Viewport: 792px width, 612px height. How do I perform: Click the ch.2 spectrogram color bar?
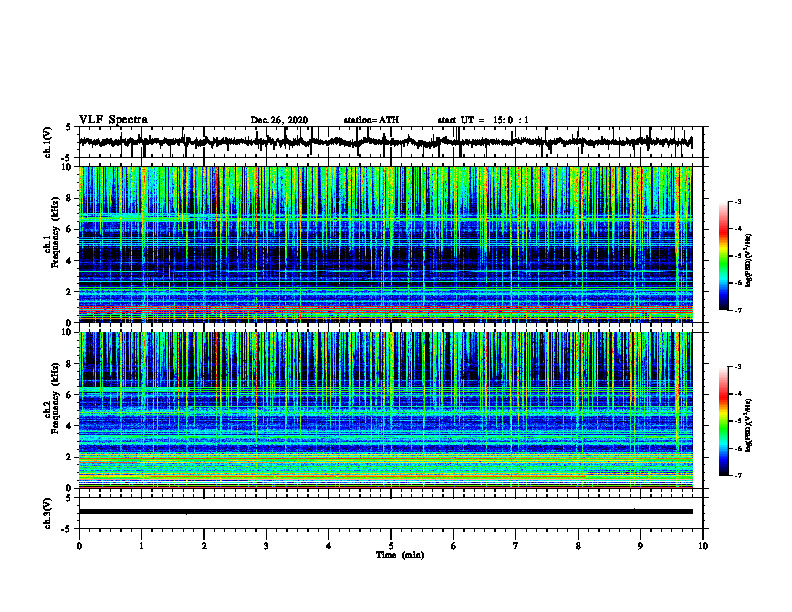point(723,421)
